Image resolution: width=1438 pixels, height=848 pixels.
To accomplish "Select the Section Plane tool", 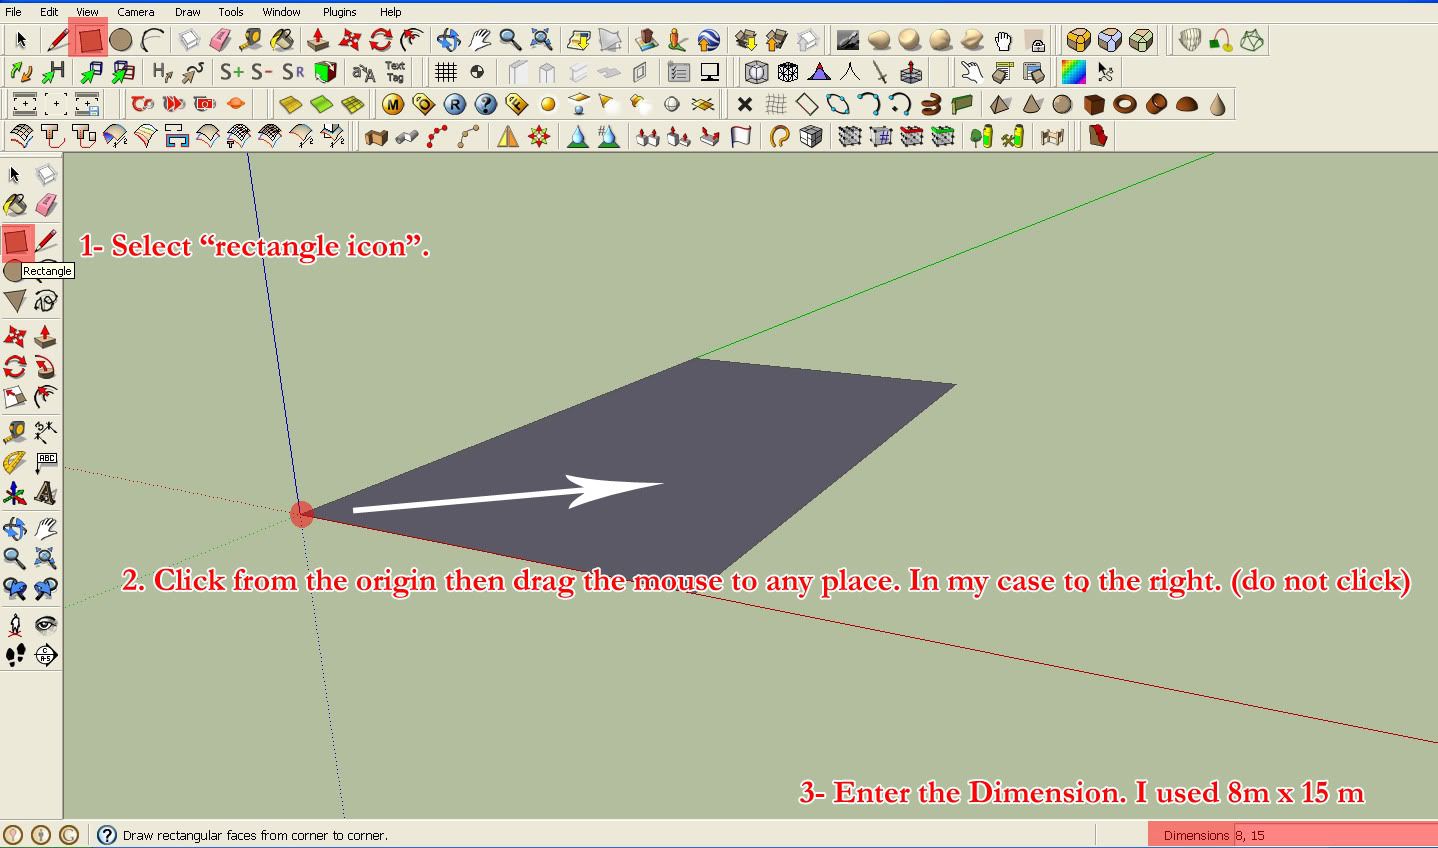I will pyautogui.click(x=45, y=655).
